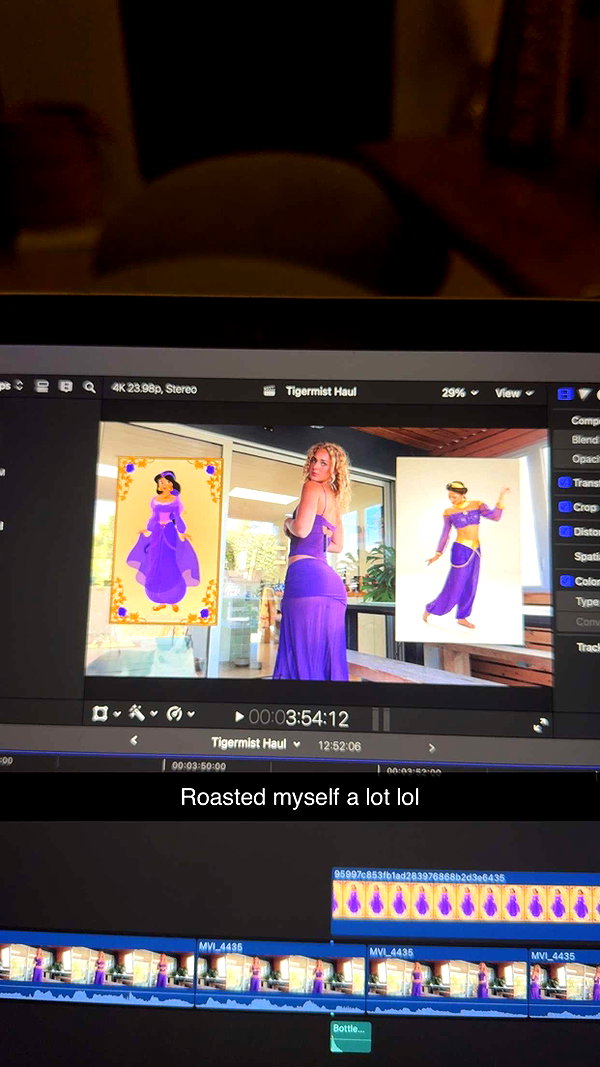Image resolution: width=600 pixels, height=1067 pixels.
Task: Click the Opacity row in inspector
Action: click(x=577, y=459)
